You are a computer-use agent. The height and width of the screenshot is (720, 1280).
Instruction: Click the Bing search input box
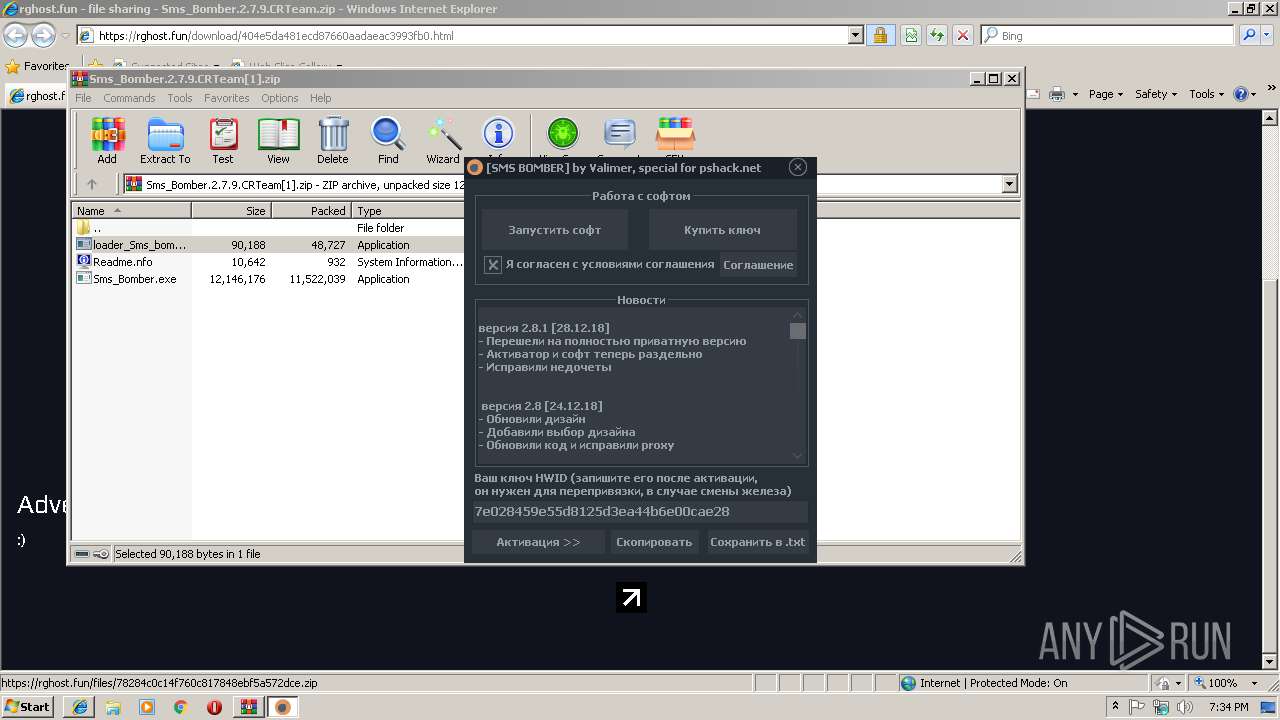1107,35
